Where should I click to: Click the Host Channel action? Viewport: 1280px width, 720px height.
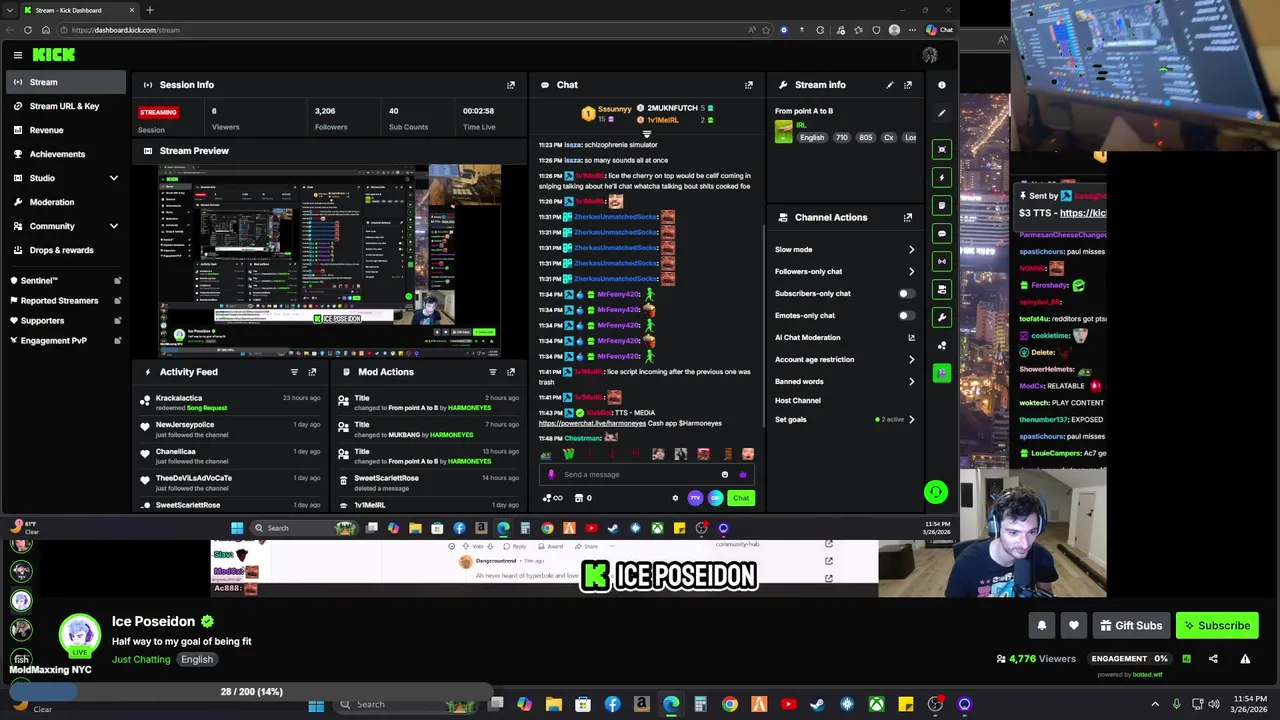[798, 401]
